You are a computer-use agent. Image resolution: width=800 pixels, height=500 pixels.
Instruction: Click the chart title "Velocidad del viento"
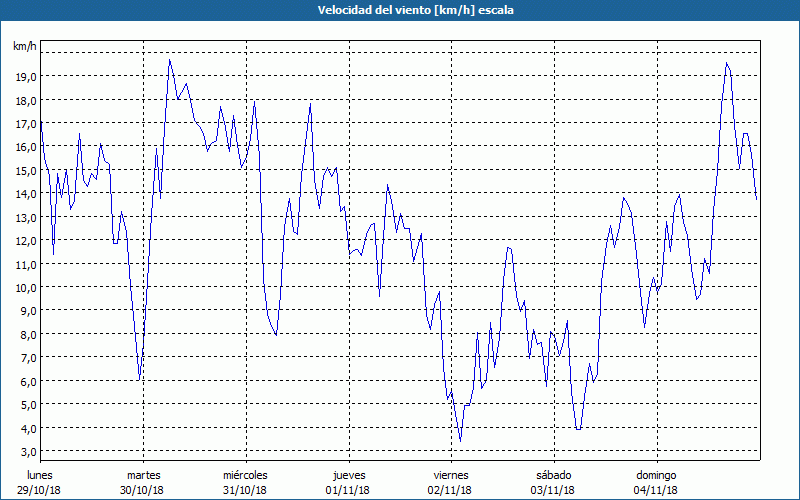pyautogui.click(x=402, y=10)
